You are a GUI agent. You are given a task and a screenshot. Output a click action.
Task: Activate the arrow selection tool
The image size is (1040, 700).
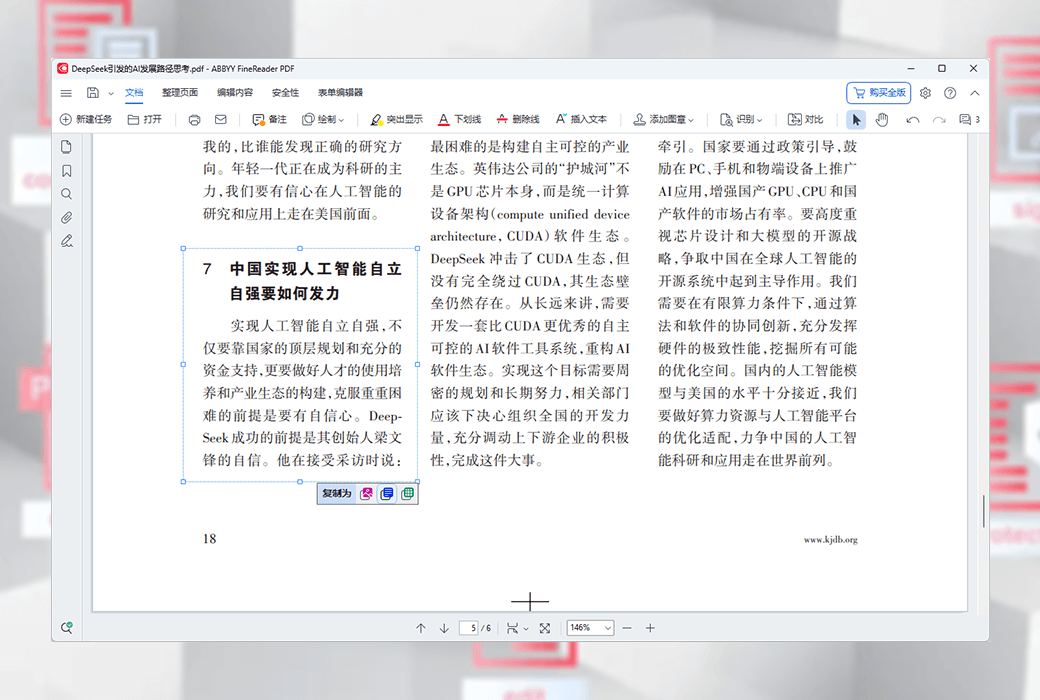coord(856,120)
